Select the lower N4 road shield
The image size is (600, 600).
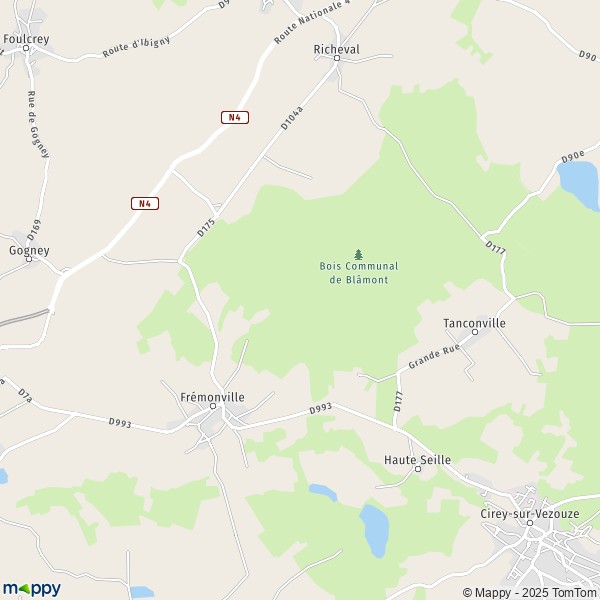145,204
